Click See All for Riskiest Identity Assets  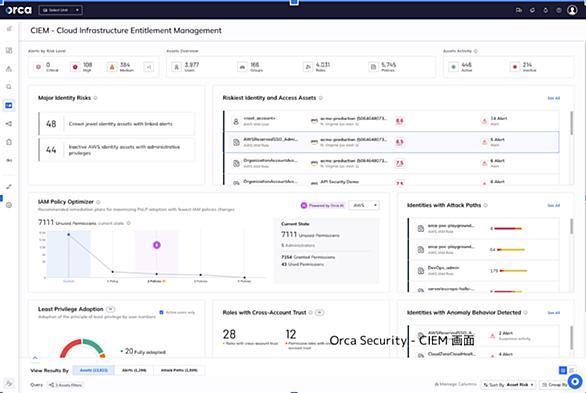click(x=553, y=98)
